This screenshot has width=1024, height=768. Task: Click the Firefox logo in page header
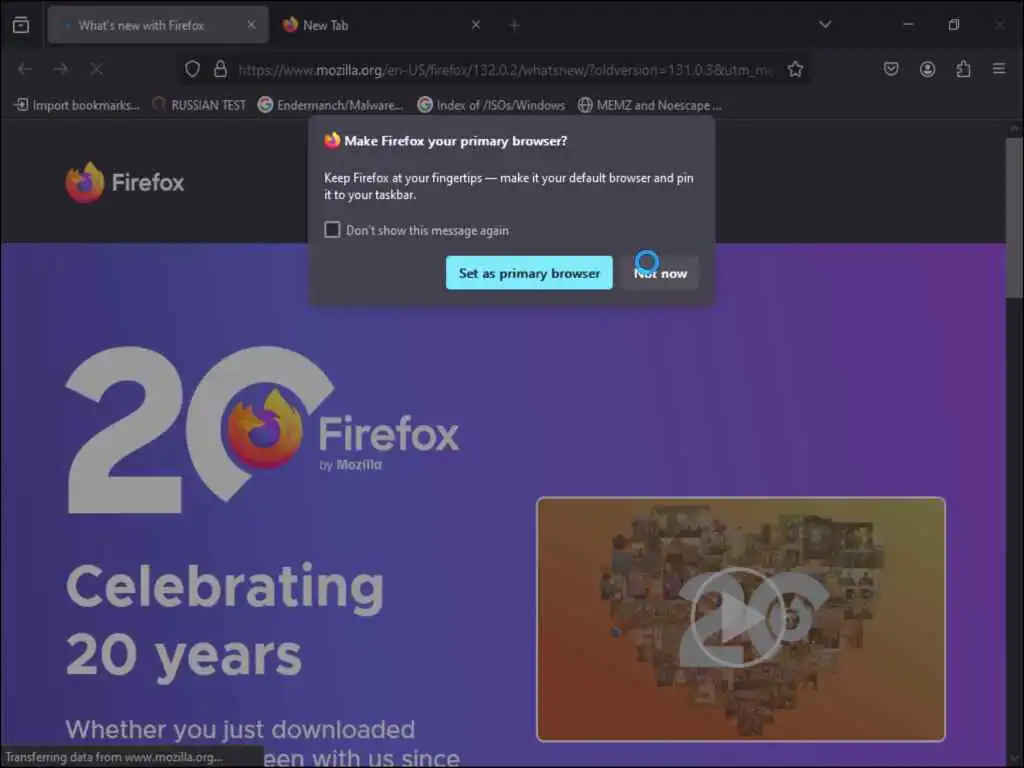(x=125, y=182)
